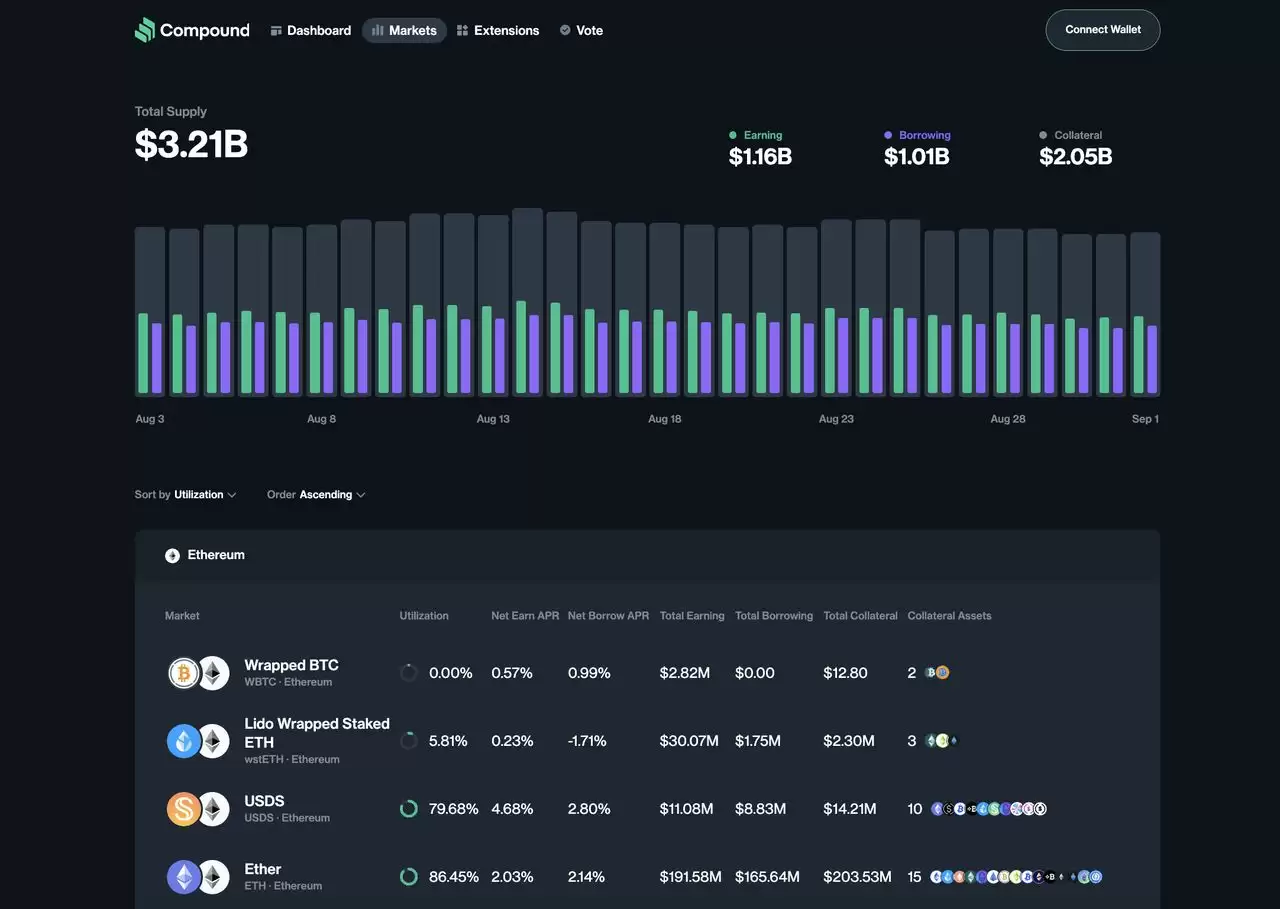Click the Ethereum network icon in section header
The width and height of the screenshot is (1280, 909).
[172, 556]
